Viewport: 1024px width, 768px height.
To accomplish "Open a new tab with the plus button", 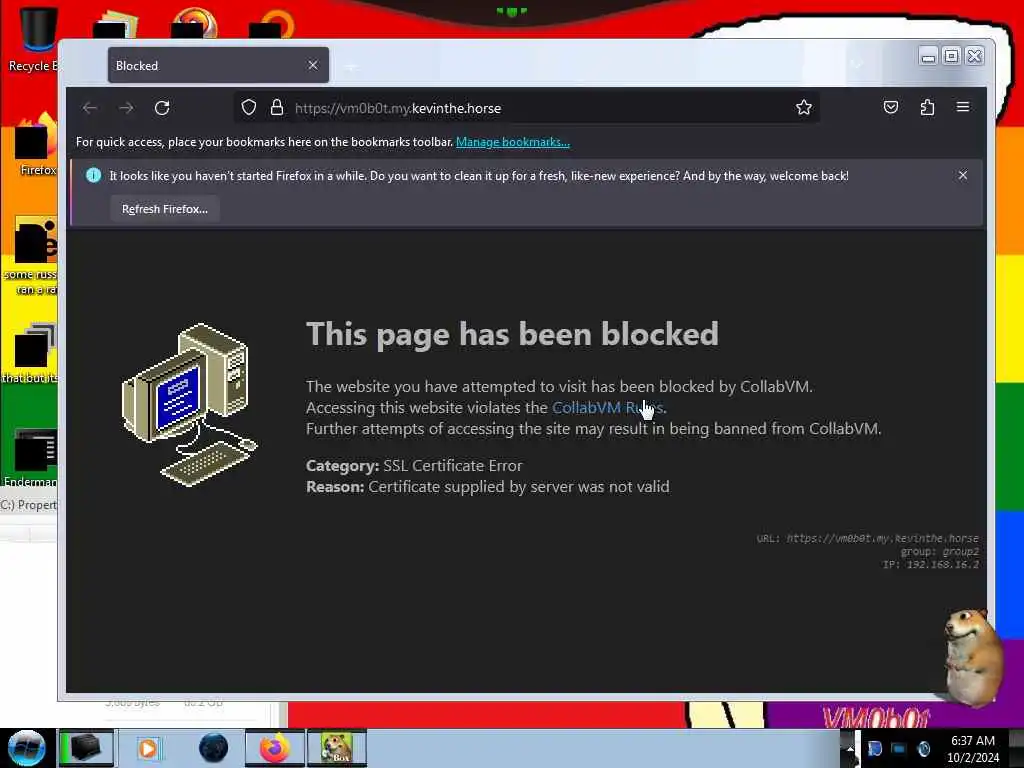I will (x=351, y=66).
